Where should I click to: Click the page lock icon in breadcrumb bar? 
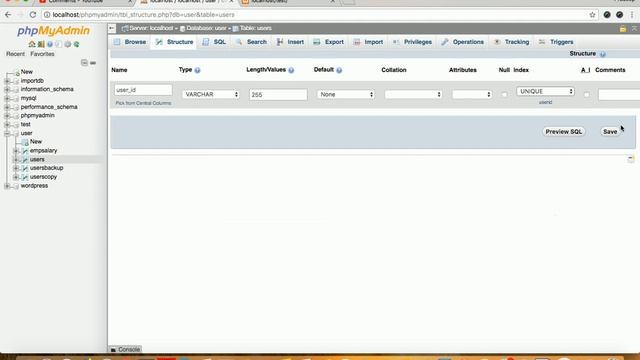(x=623, y=29)
